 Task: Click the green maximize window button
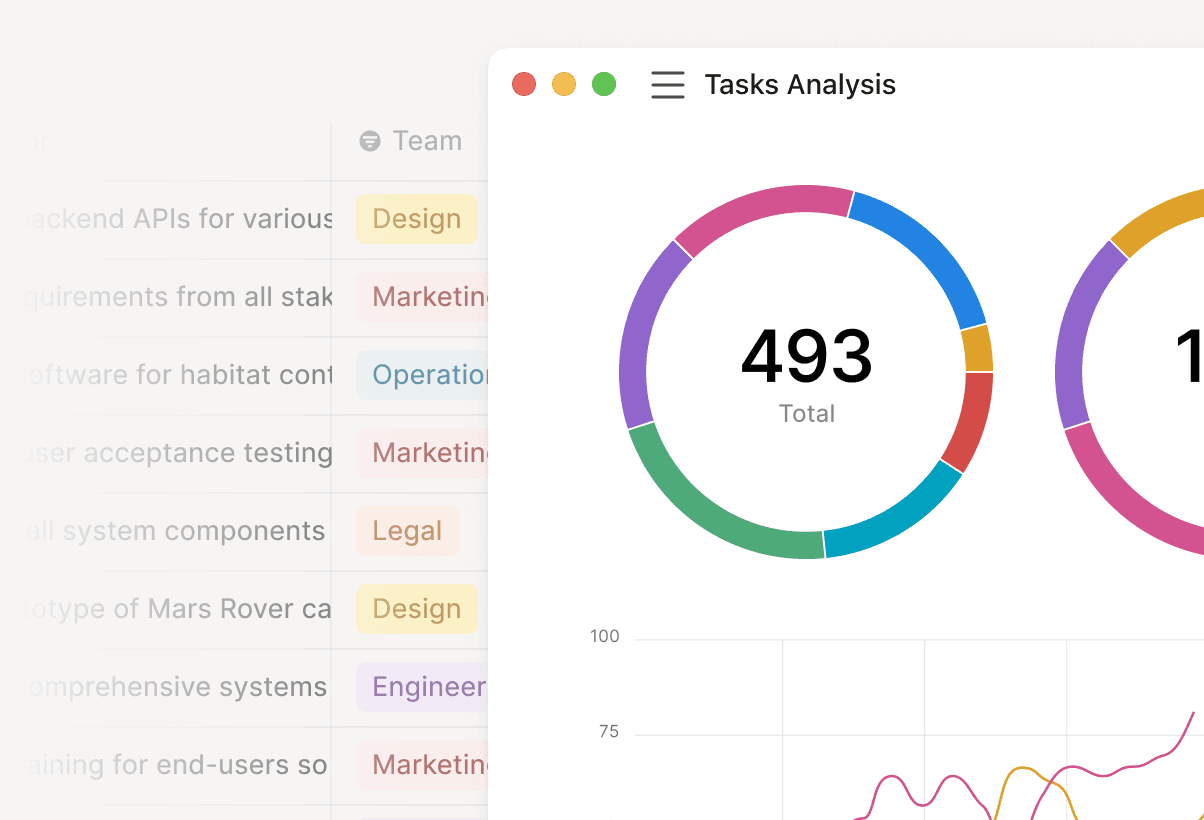click(604, 85)
